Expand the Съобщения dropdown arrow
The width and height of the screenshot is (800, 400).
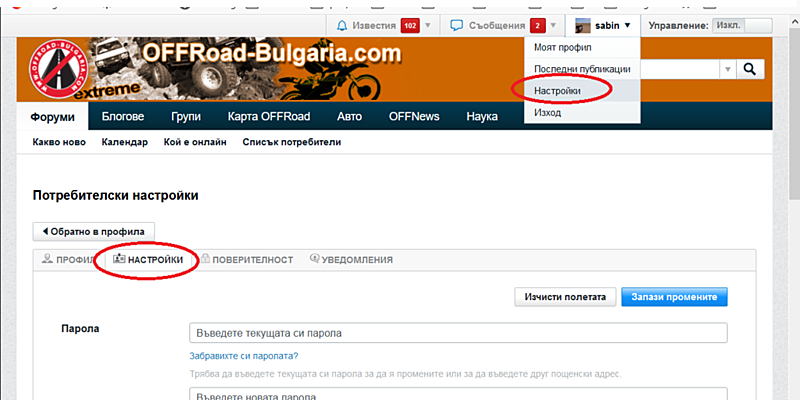point(553,25)
